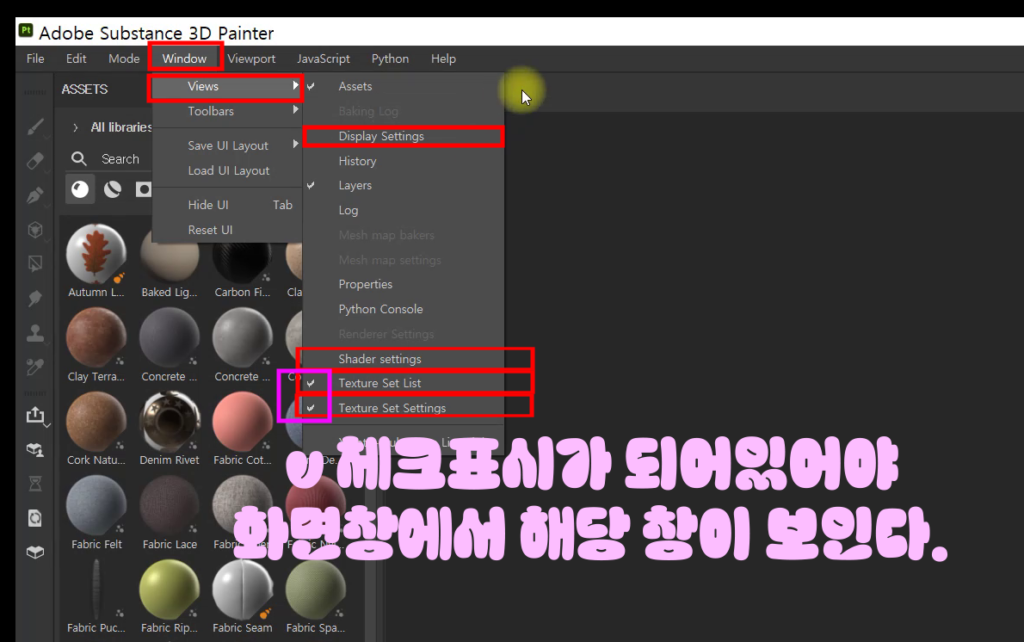This screenshot has width=1024, height=642.
Task: Click the ASSETS panel title
Action: tap(85, 89)
